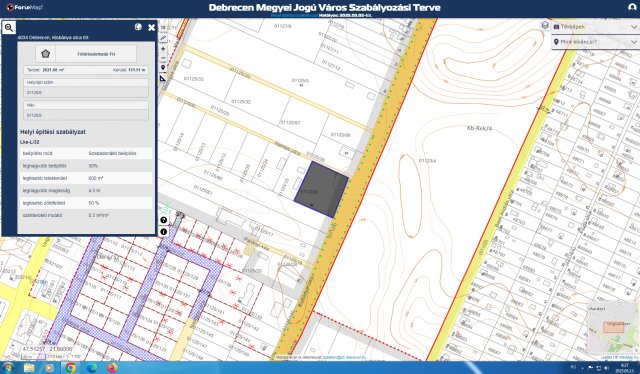The height and width of the screenshot is (374, 640).
Task: Click the Földrészletek button
Action: 96,54
